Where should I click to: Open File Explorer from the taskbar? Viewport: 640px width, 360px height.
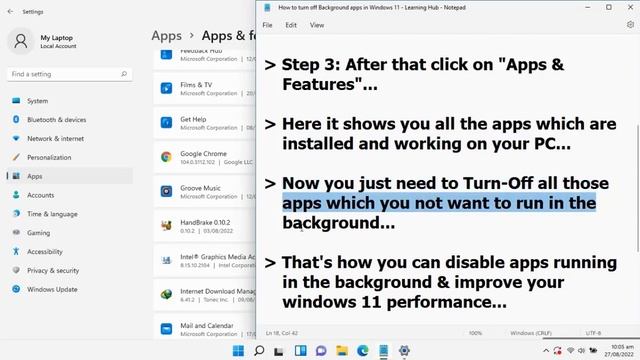tap(342, 350)
